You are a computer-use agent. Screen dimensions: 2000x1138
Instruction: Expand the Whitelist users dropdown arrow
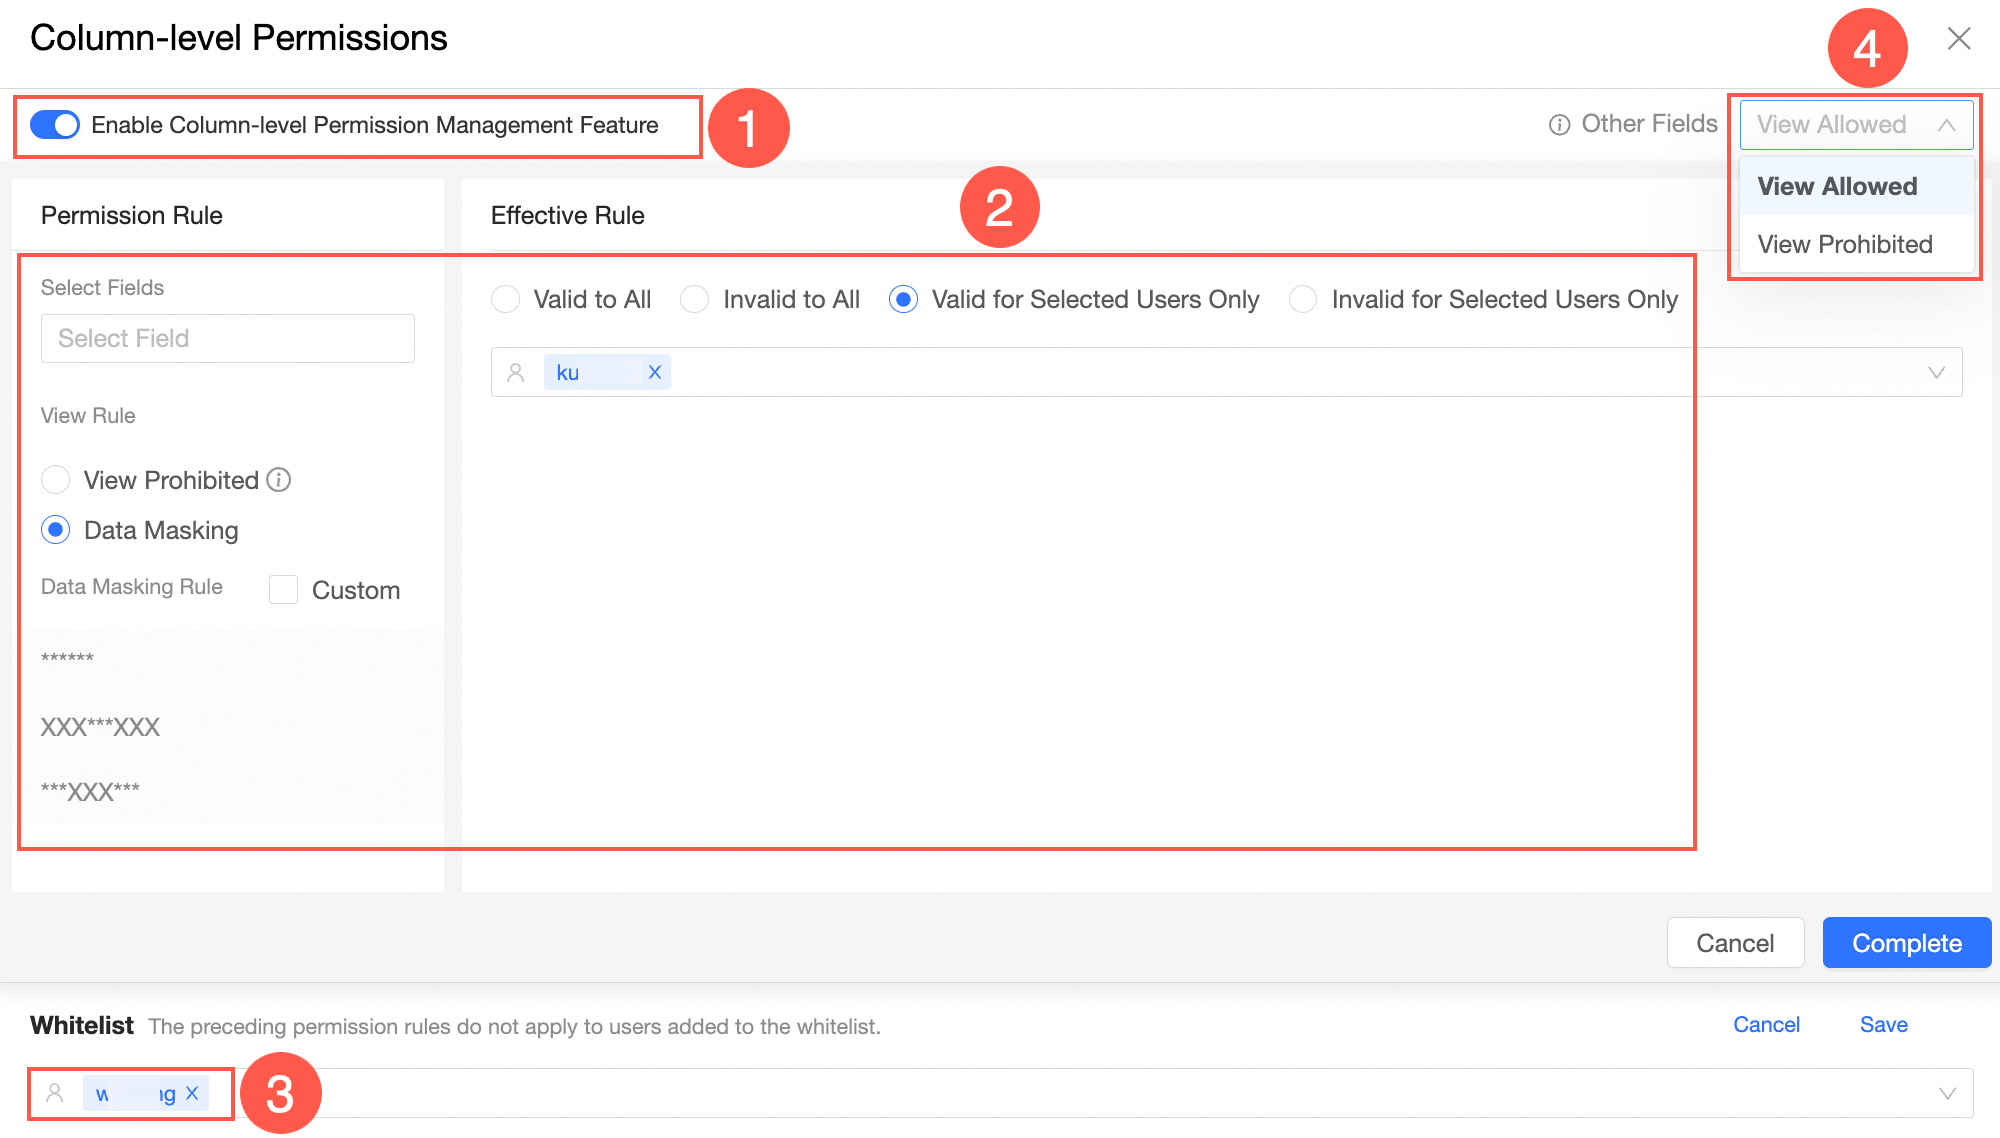click(1947, 1093)
